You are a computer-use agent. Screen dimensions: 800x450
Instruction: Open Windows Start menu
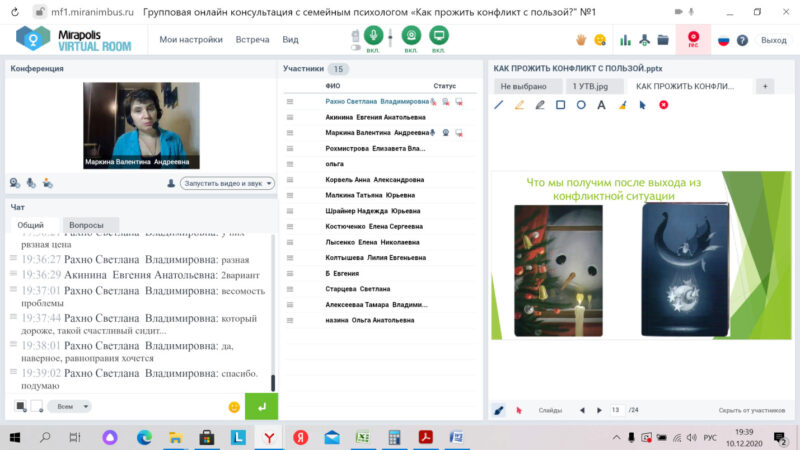pos(15,437)
